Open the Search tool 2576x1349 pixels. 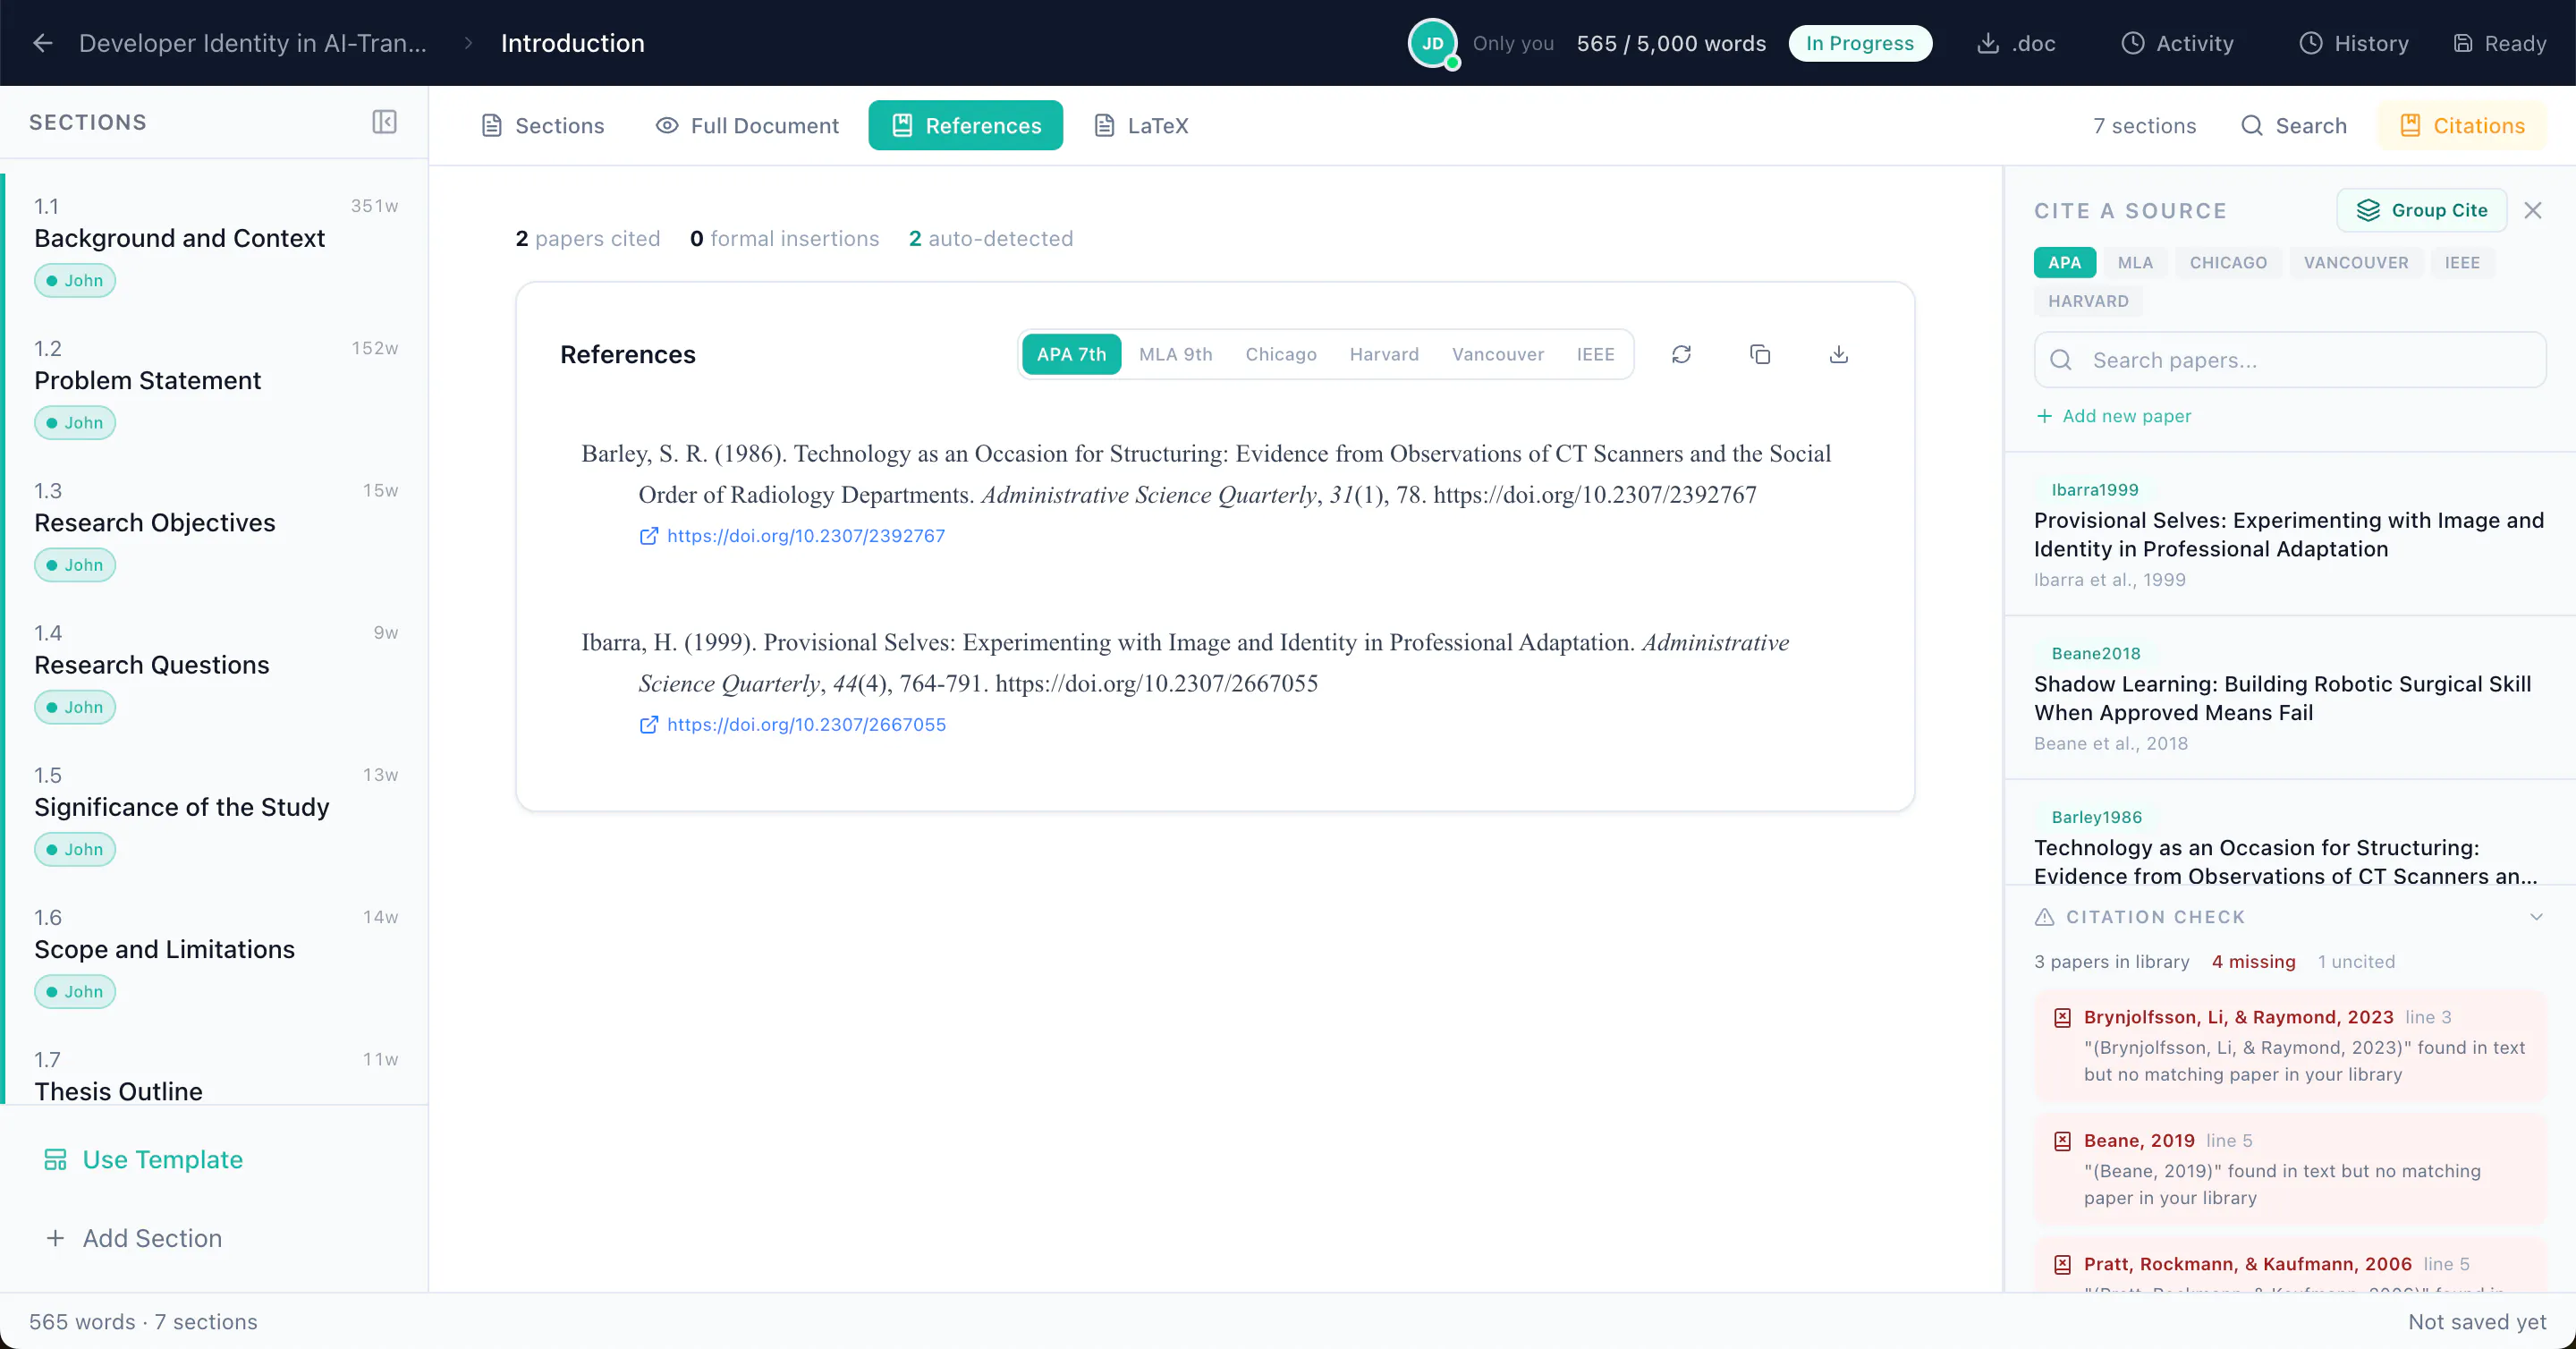point(2294,126)
